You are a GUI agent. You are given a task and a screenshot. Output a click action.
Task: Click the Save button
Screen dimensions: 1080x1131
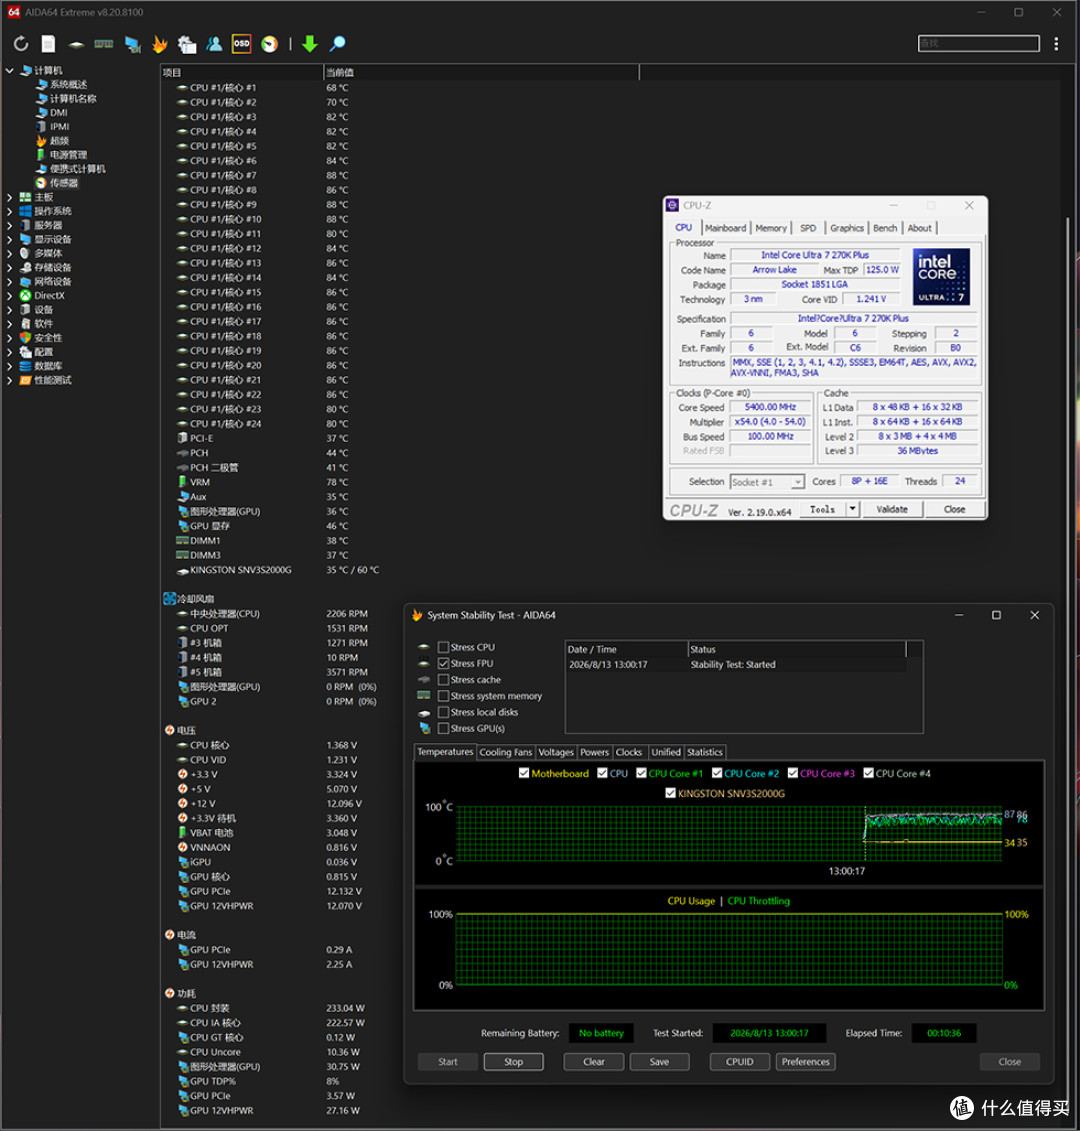[x=659, y=1062]
